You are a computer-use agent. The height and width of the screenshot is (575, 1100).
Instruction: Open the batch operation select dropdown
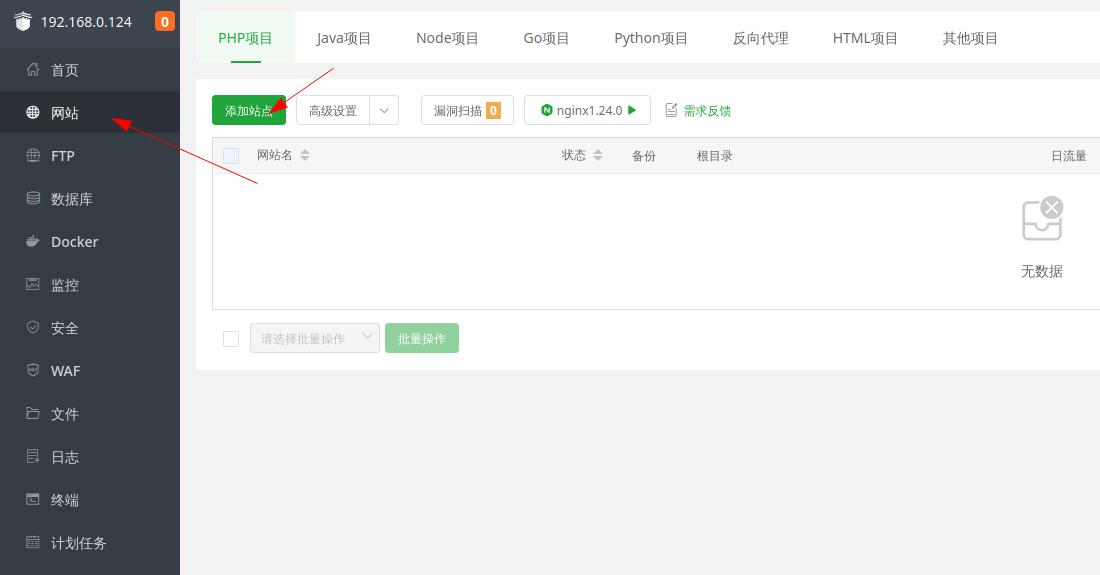coord(314,339)
